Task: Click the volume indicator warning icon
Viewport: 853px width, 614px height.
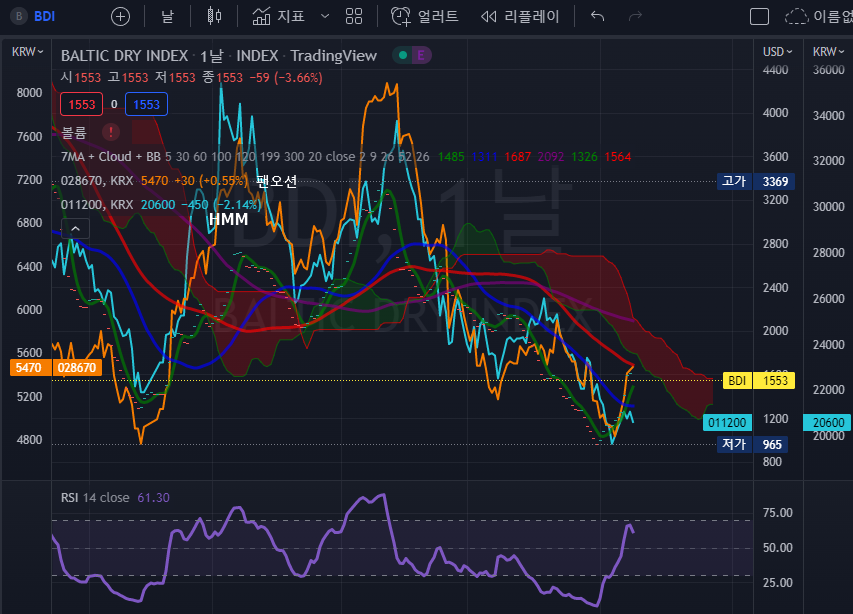Action: (x=110, y=132)
